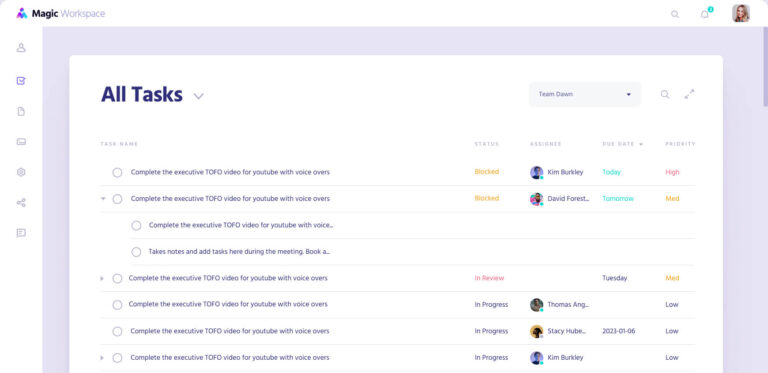768x373 pixels.
Task: Click David Forest assignee avatar
Action: [536, 199]
